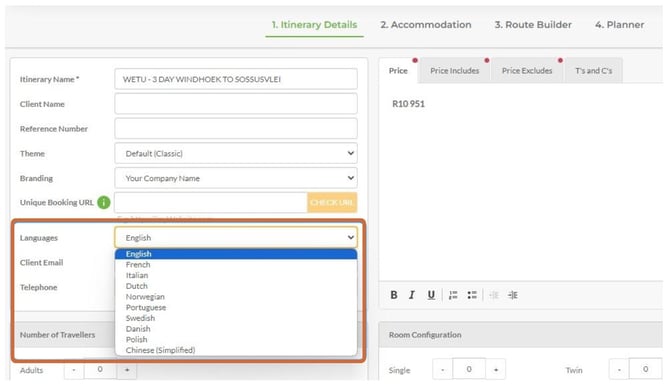Click the Unique Booking URL field
The width and height of the screenshot is (670, 385).
[x=211, y=202]
